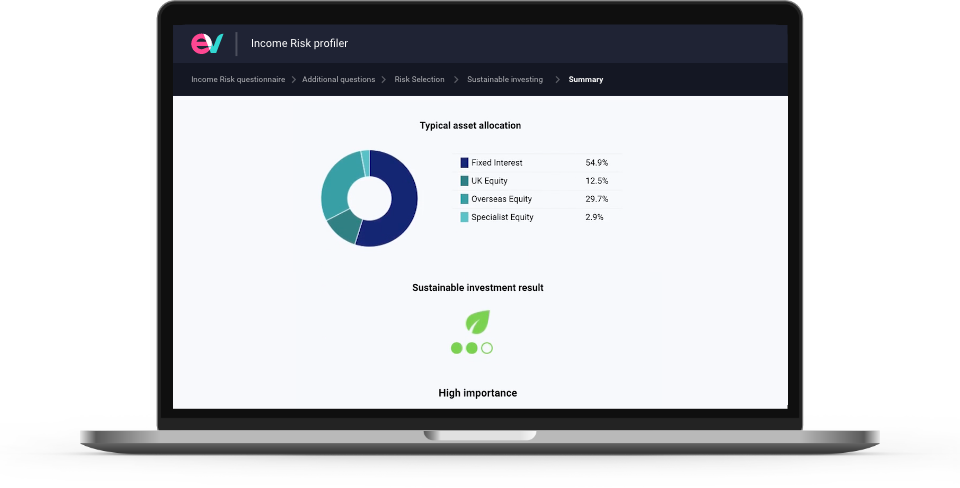Navigate to Risk Selection step
This screenshot has width=960, height=488.
pyautogui.click(x=419, y=80)
